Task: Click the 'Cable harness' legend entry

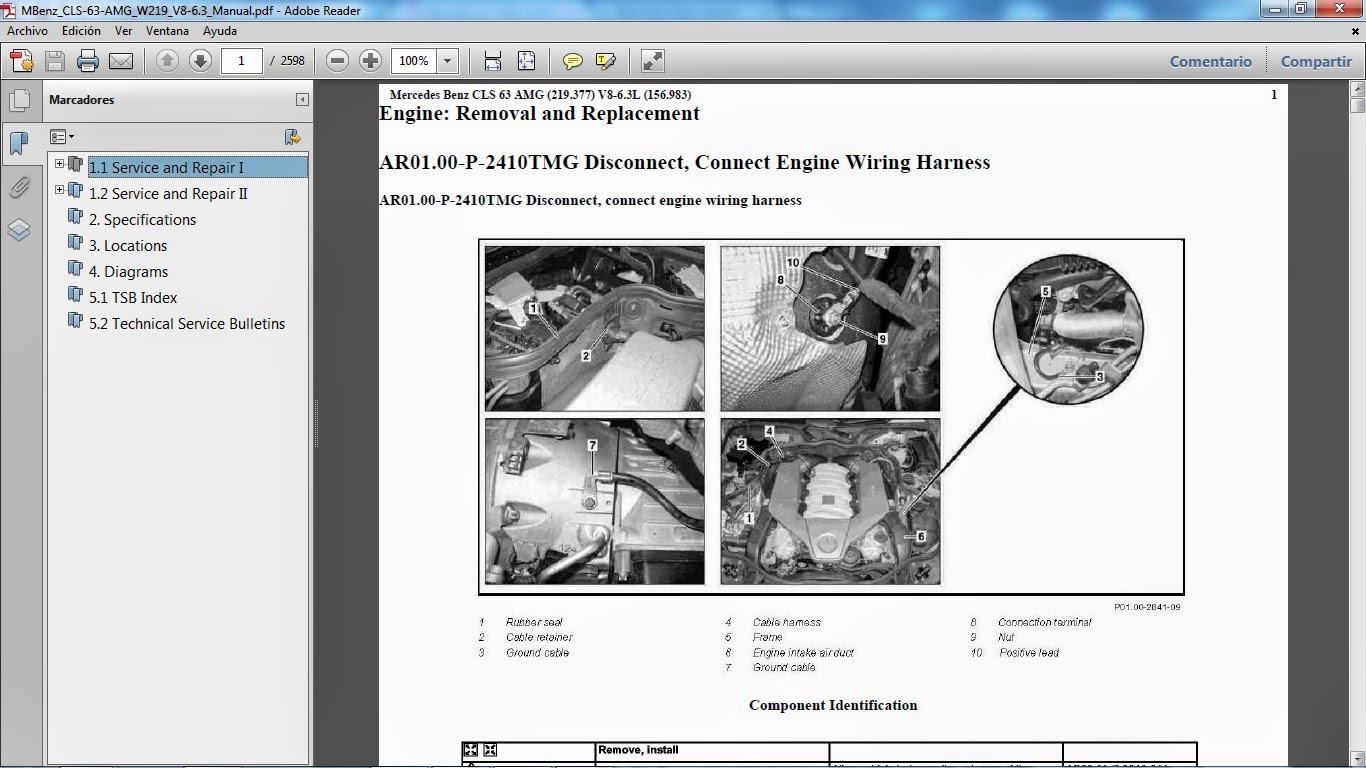Action: point(787,622)
